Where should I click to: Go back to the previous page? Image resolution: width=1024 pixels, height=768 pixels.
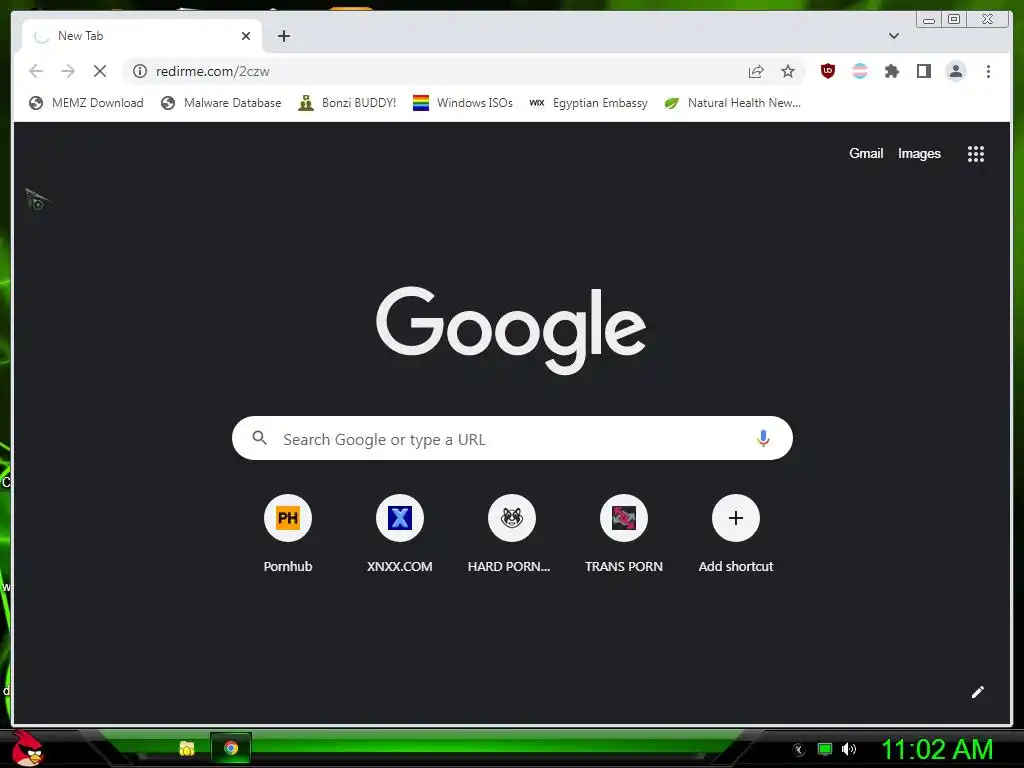point(36,71)
